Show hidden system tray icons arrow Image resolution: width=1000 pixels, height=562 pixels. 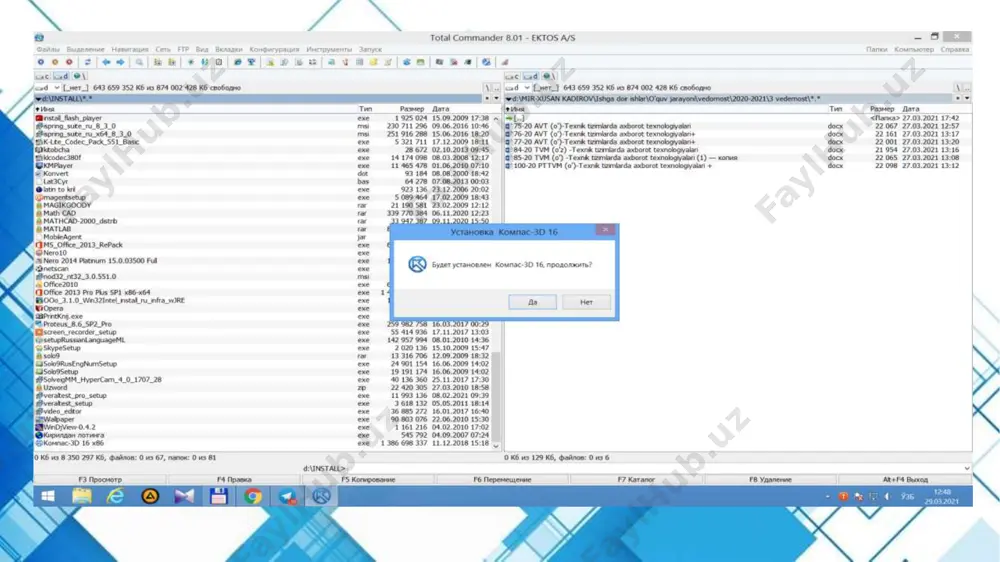[828, 496]
